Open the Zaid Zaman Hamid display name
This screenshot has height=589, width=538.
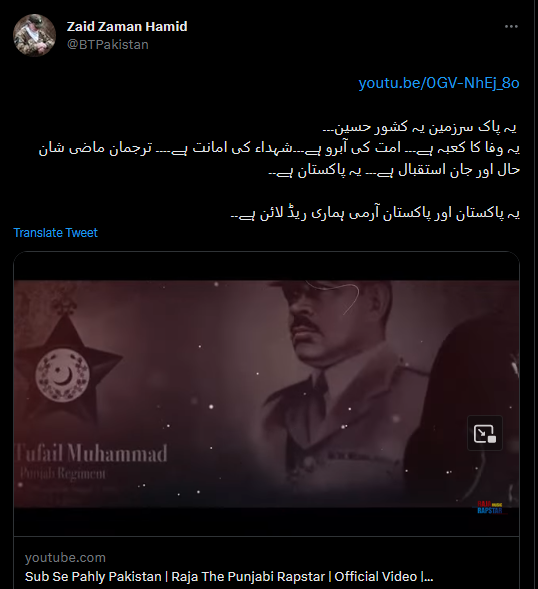tap(127, 26)
